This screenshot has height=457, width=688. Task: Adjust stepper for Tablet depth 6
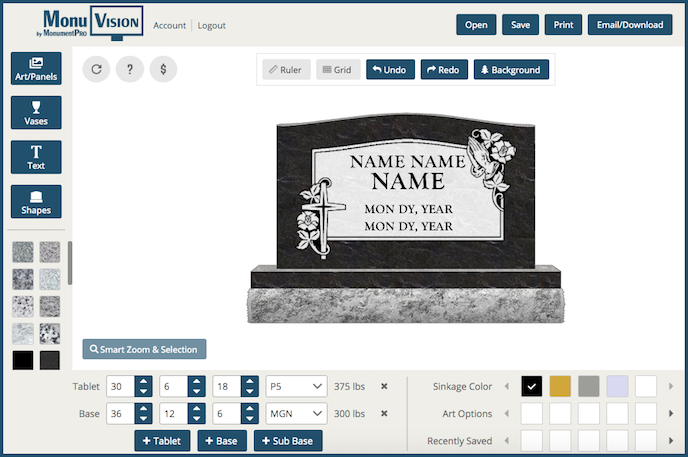coord(197,386)
